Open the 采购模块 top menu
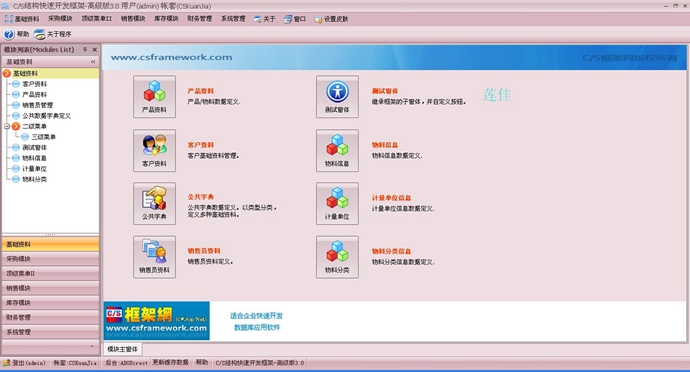Image resolution: width=690 pixels, height=372 pixels. click(x=60, y=18)
